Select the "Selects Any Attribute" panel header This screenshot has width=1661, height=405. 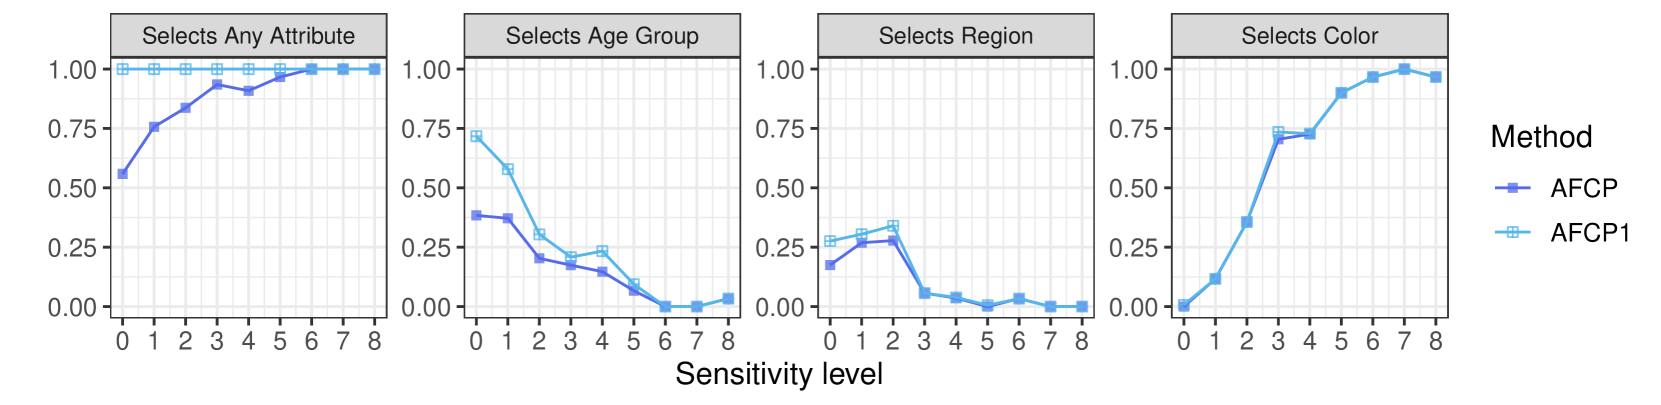point(248,36)
